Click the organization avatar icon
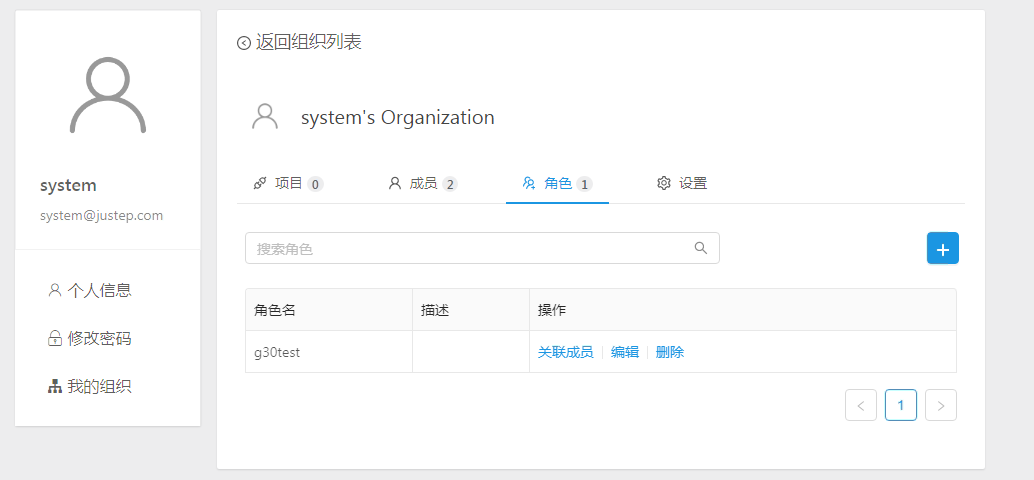Image resolution: width=1034 pixels, height=480 pixels. coord(264,116)
